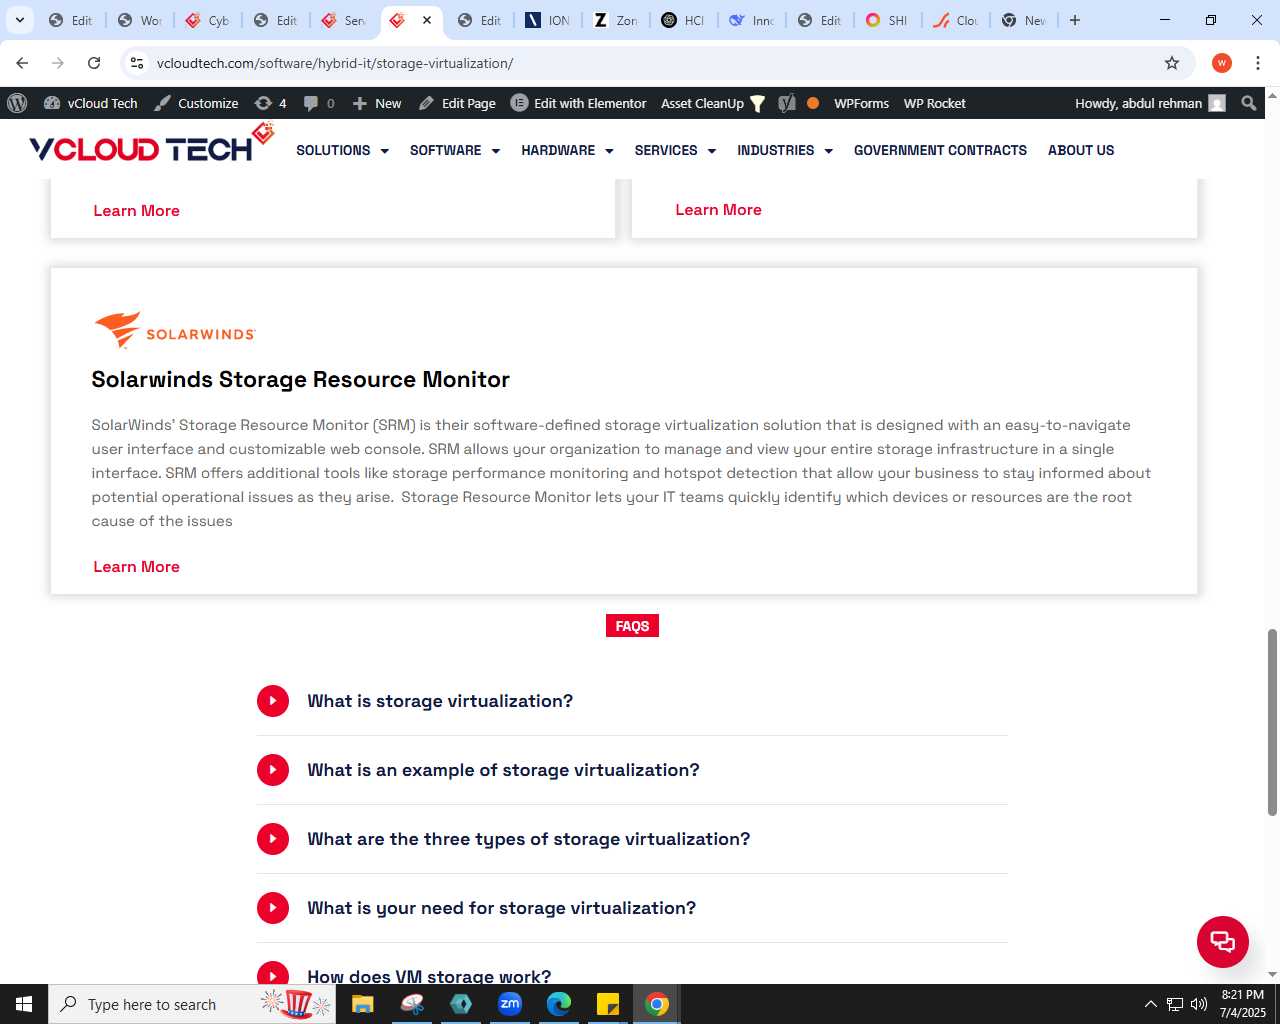Click the vCloud Tech logo
The height and width of the screenshot is (1024, 1280).
tap(152, 144)
